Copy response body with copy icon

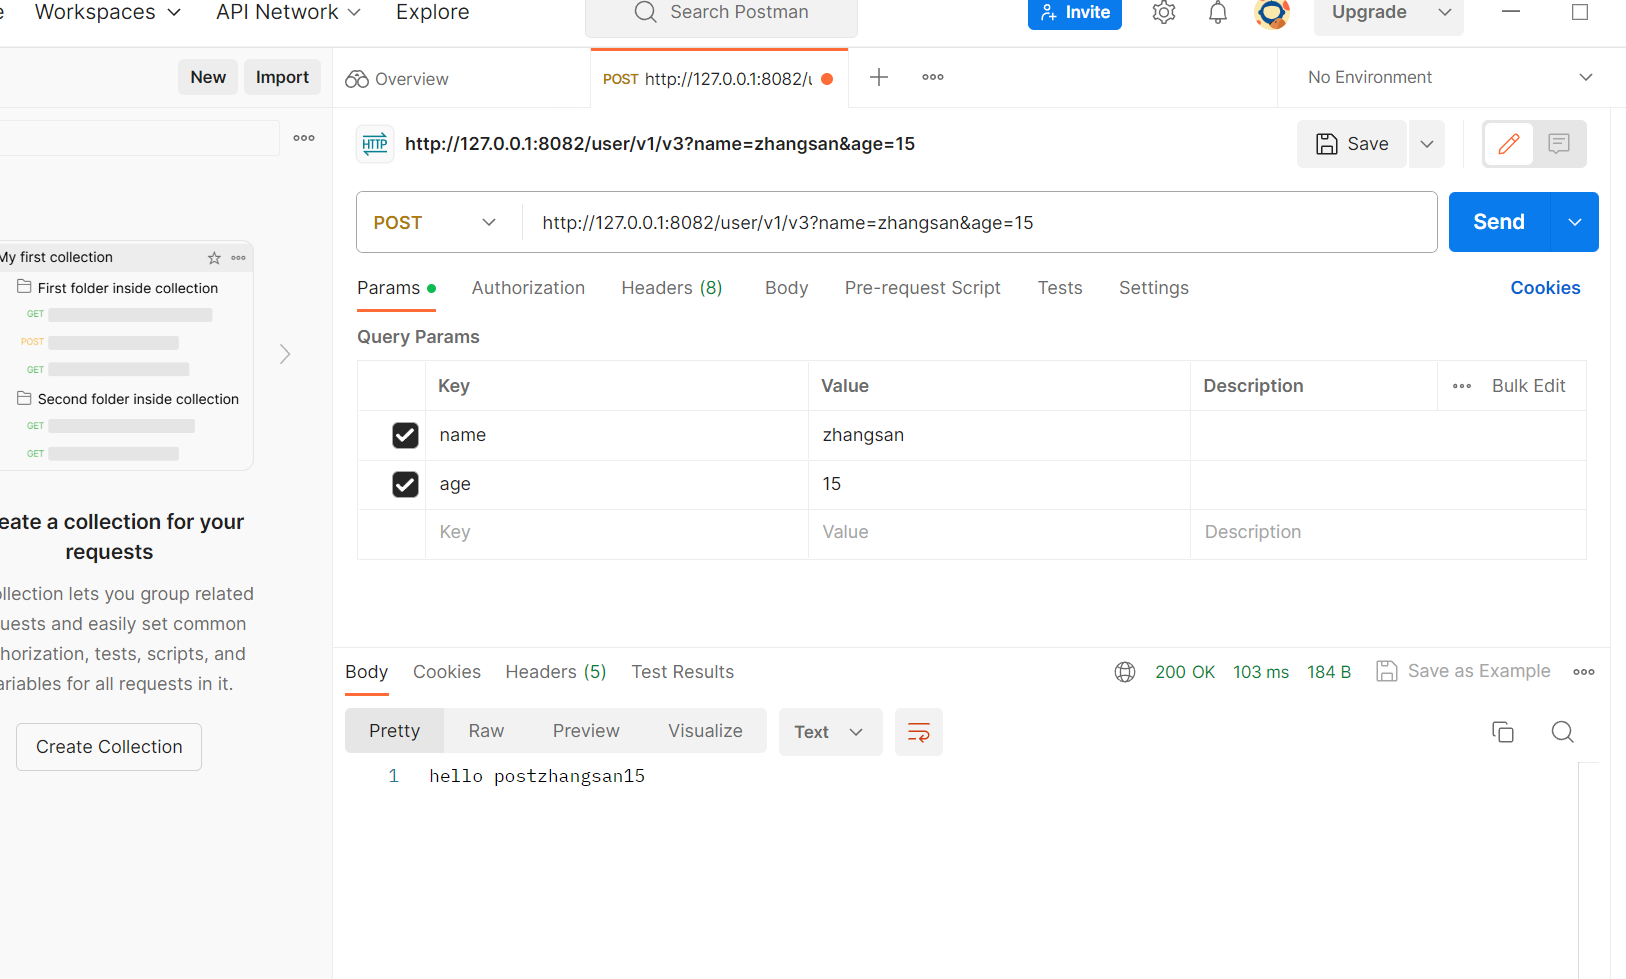tap(1503, 732)
